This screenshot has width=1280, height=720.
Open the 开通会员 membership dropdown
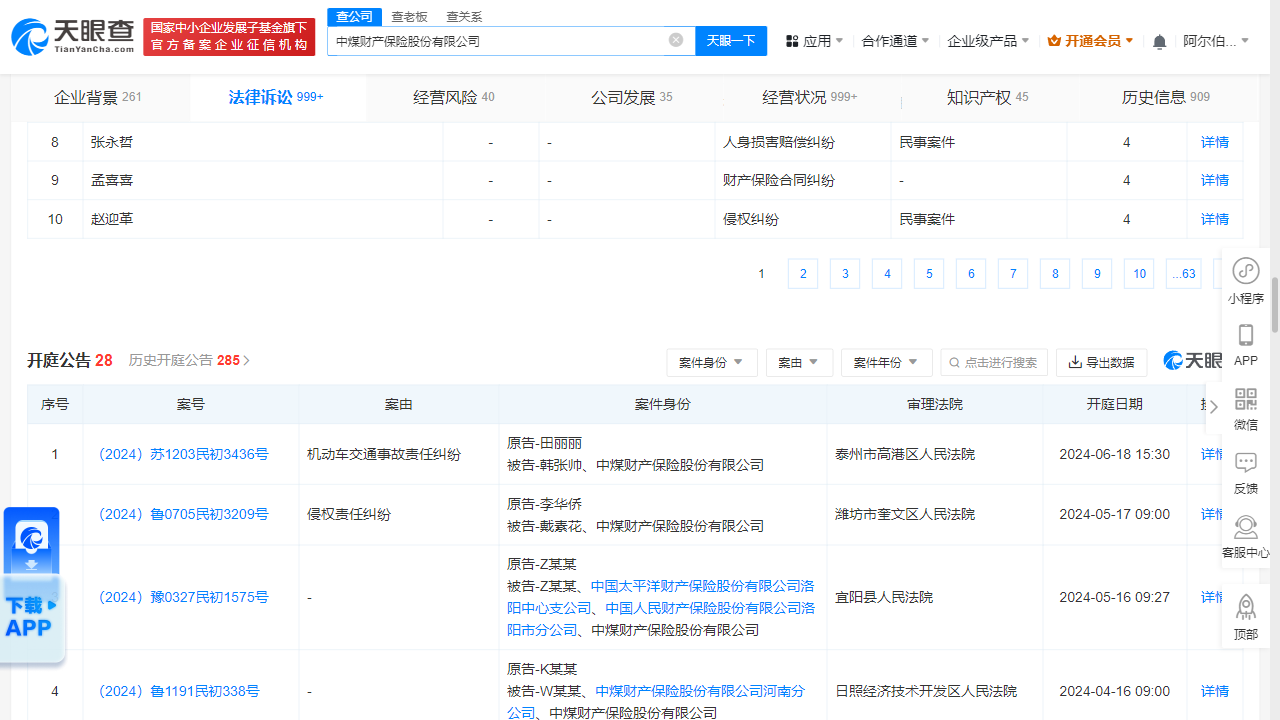1089,40
